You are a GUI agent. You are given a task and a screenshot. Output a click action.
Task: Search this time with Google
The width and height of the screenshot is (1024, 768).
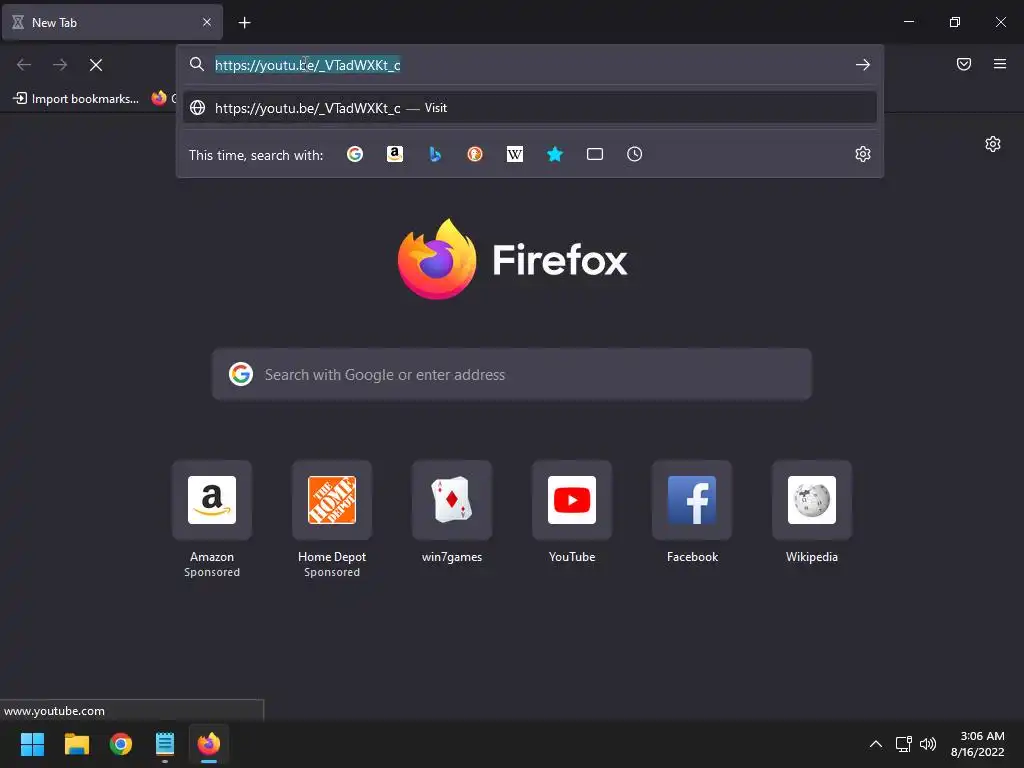click(355, 154)
